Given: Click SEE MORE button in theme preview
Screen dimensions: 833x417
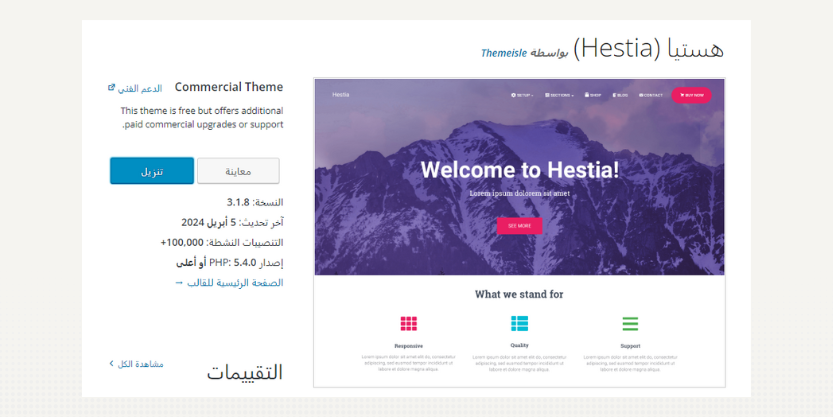Looking at the screenshot, I should tap(520, 226).
